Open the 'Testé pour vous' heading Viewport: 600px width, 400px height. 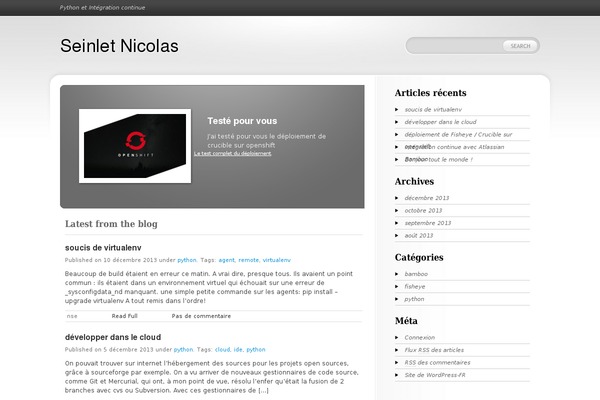tap(242, 121)
